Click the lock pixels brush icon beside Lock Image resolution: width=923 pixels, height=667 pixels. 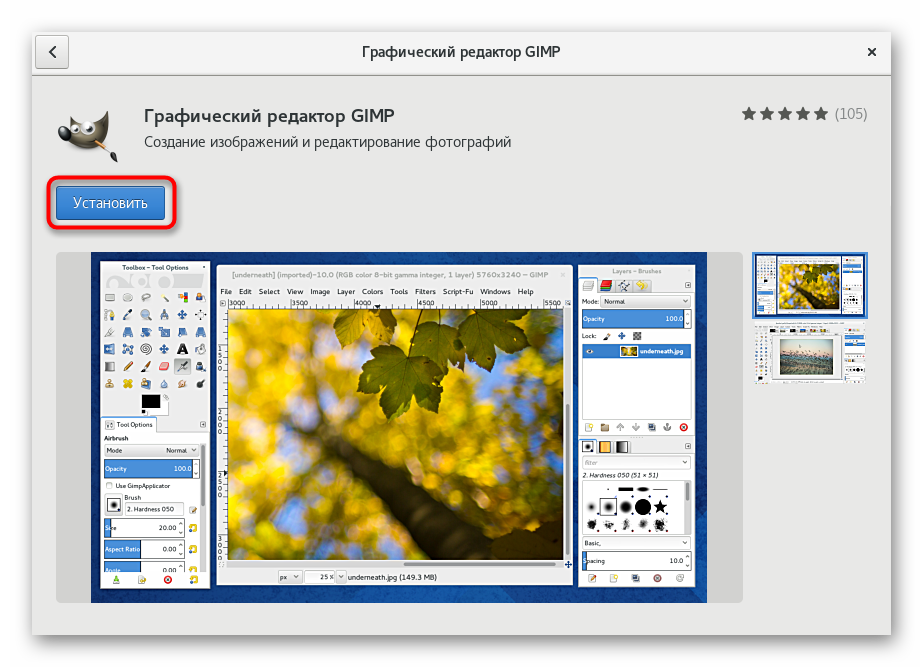607,336
